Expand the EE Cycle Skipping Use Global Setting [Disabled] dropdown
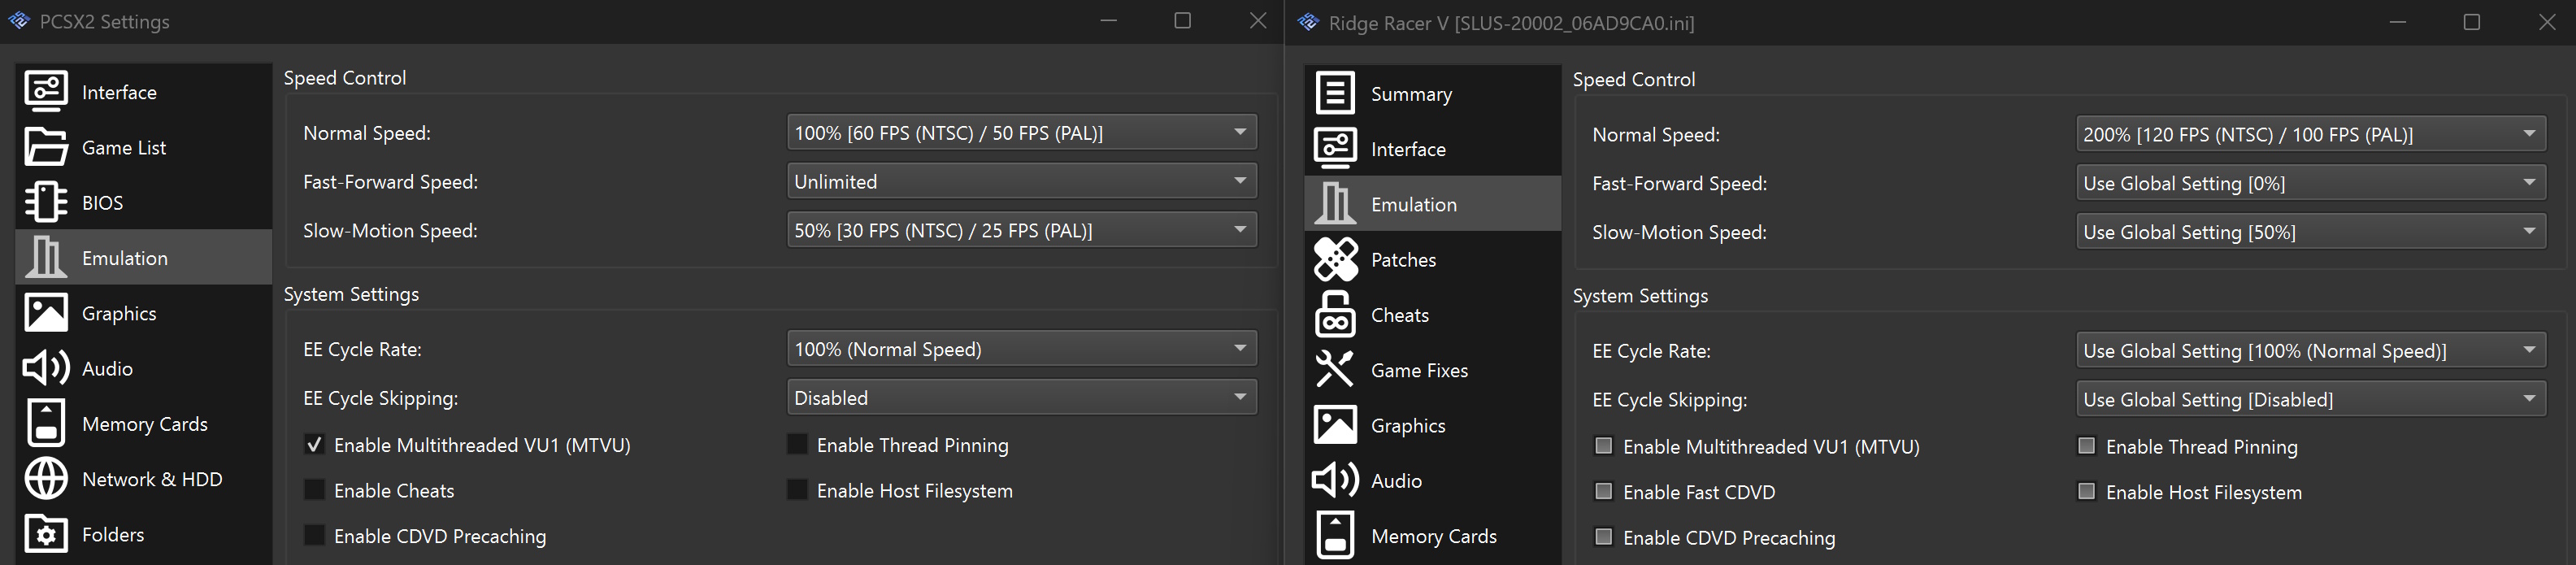The width and height of the screenshot is (2576, 565). 2311,399
